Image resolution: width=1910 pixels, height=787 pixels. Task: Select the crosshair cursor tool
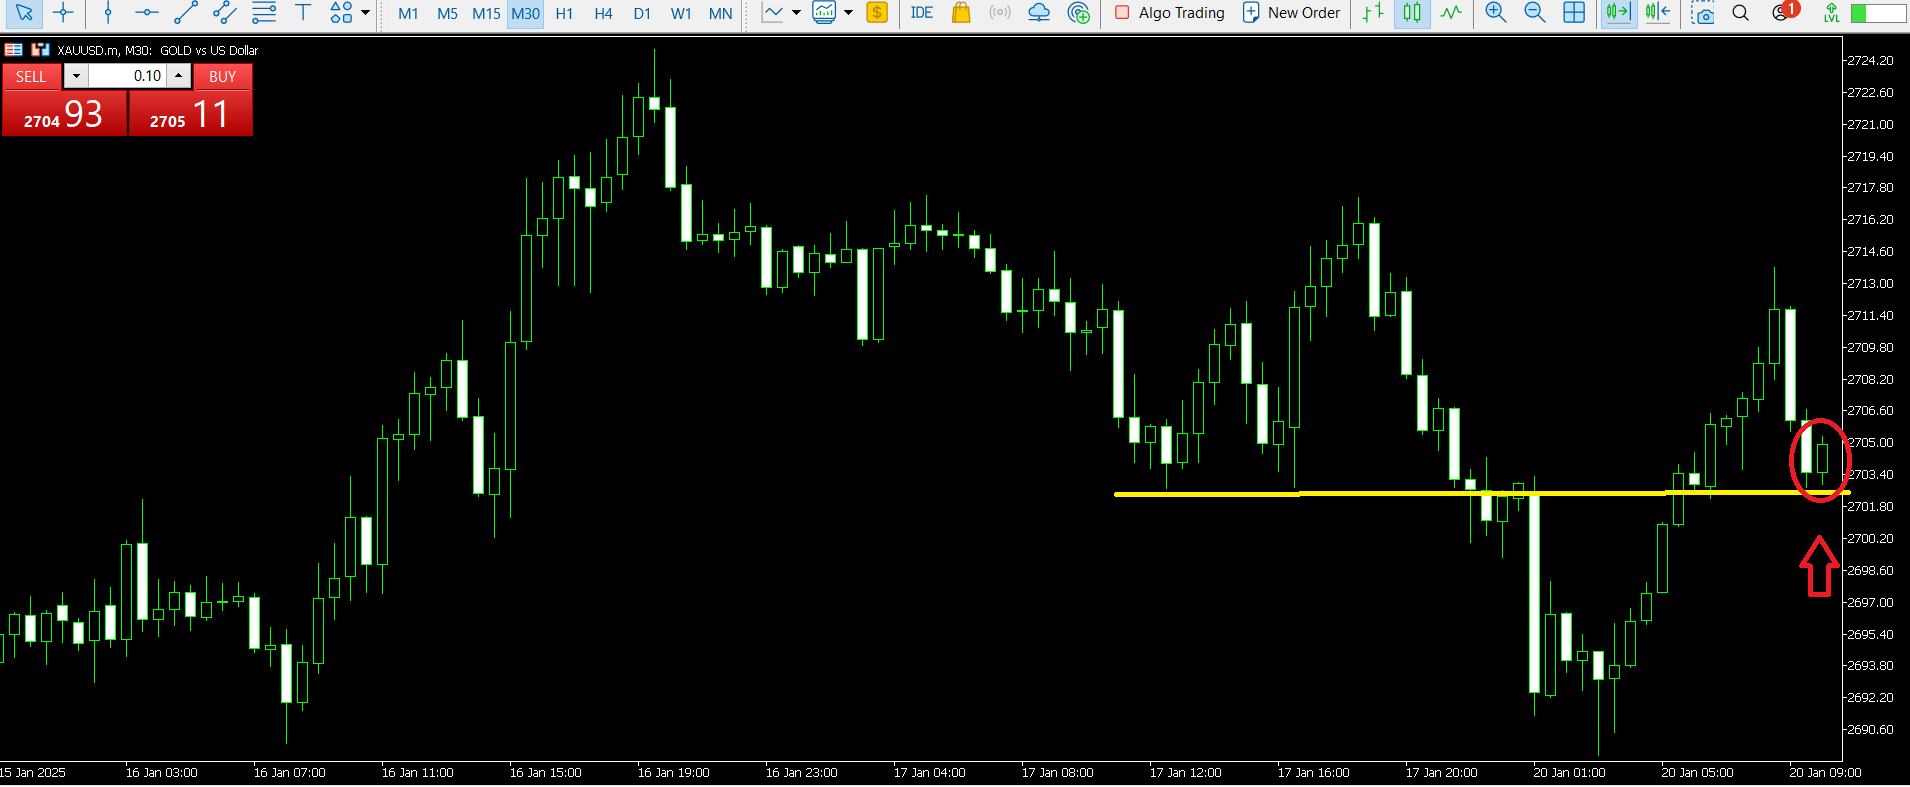[x=63, y=13]
